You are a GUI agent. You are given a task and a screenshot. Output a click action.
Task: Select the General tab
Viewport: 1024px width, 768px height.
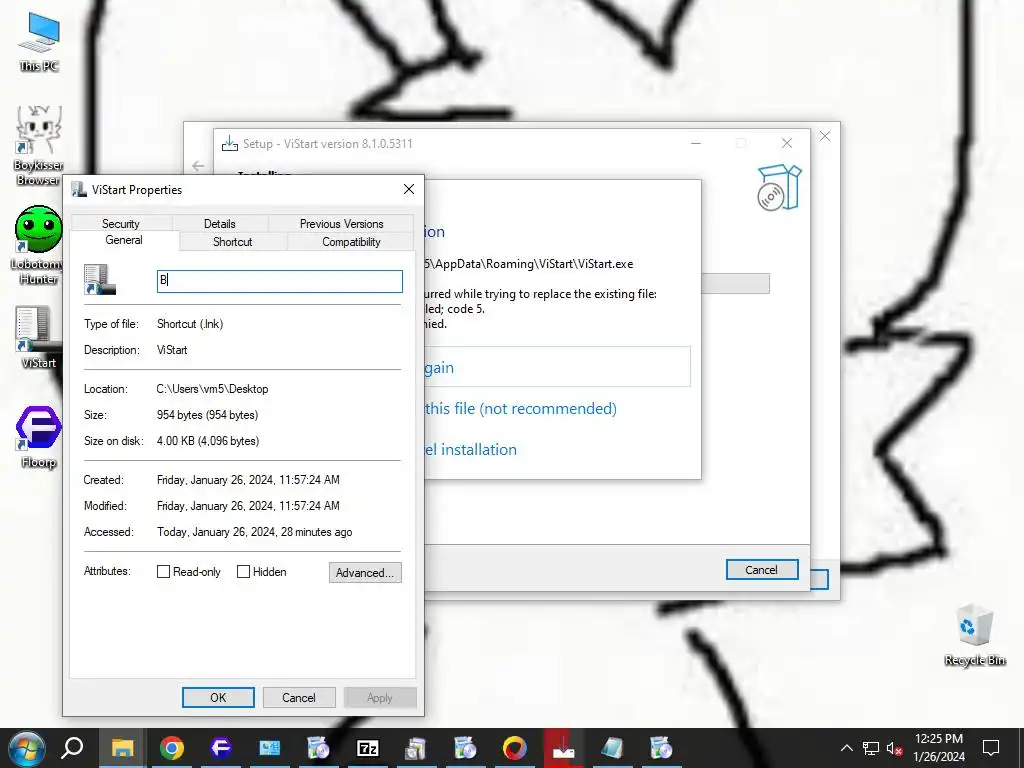[124, 240]
